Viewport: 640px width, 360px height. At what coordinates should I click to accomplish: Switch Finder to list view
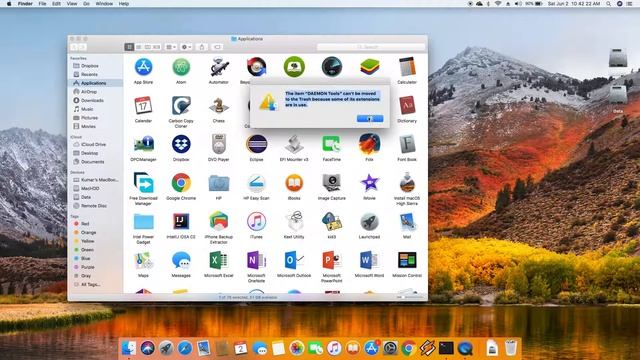pyautogui.click(x=138, y=47)
